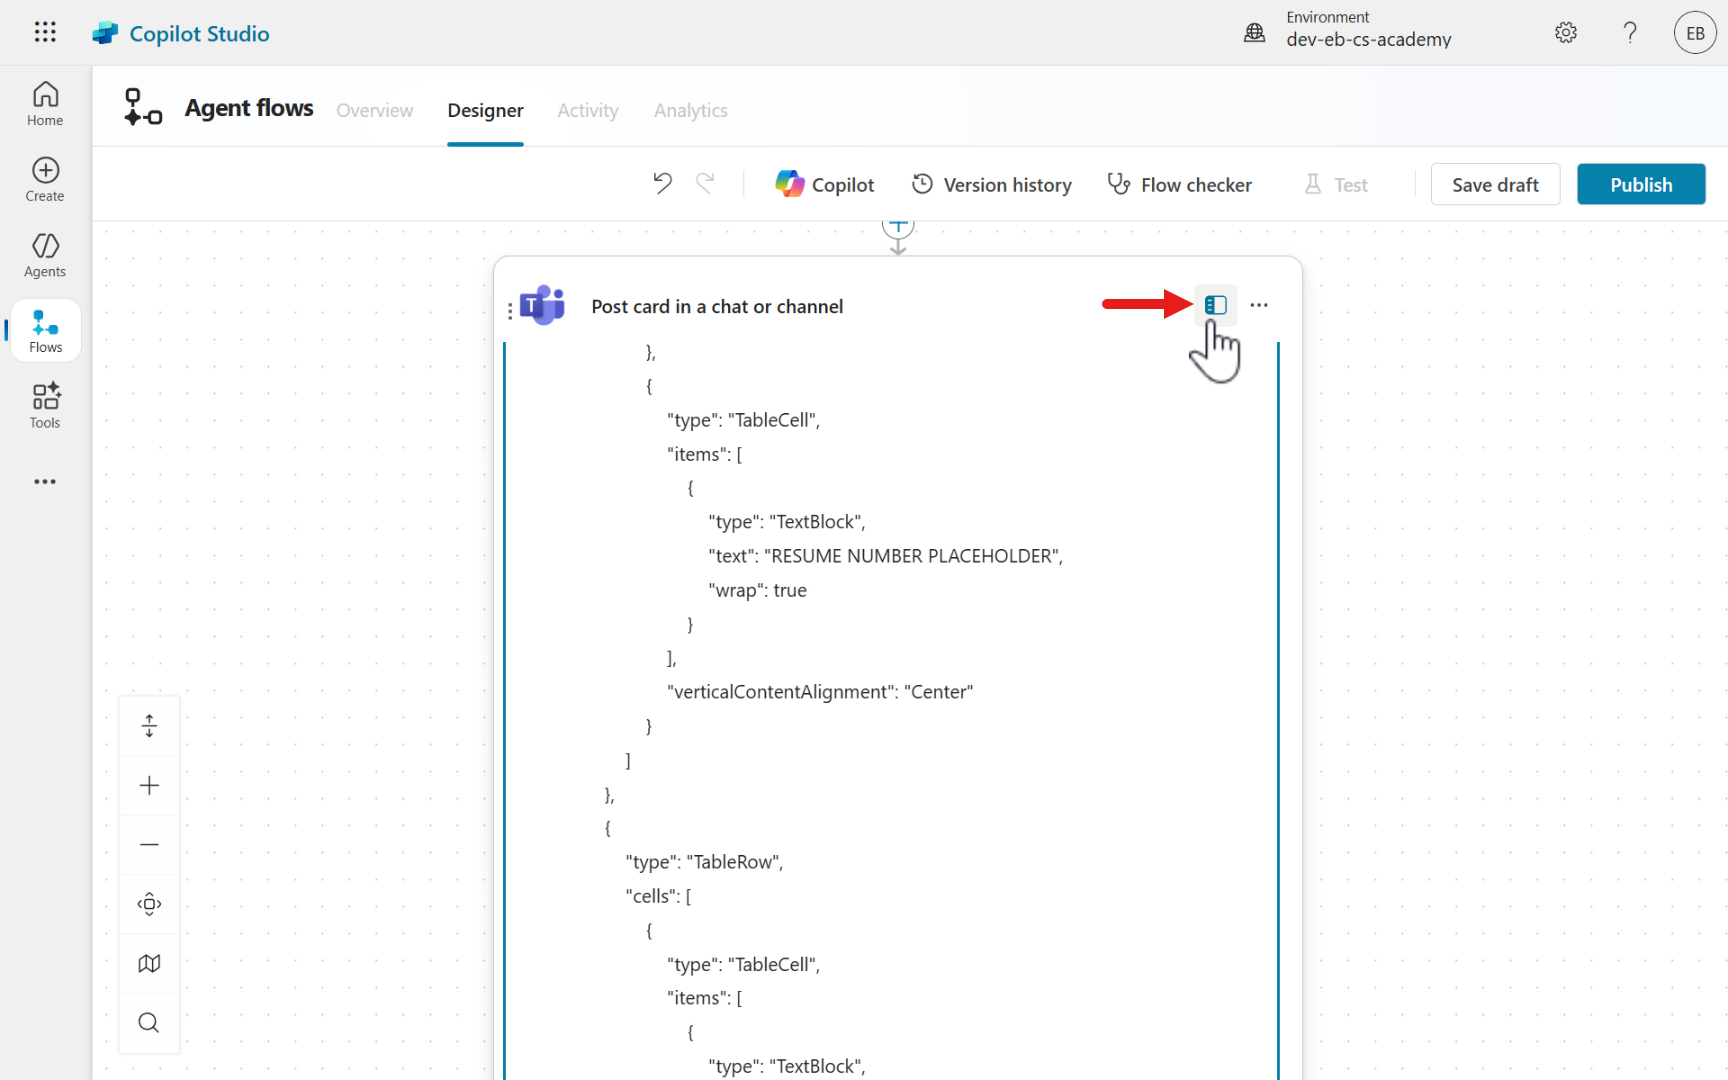This screenshot has width=1728, height=1080.
Task: Toggle the action side panel icon
Action: click(x=1215, y=305)
